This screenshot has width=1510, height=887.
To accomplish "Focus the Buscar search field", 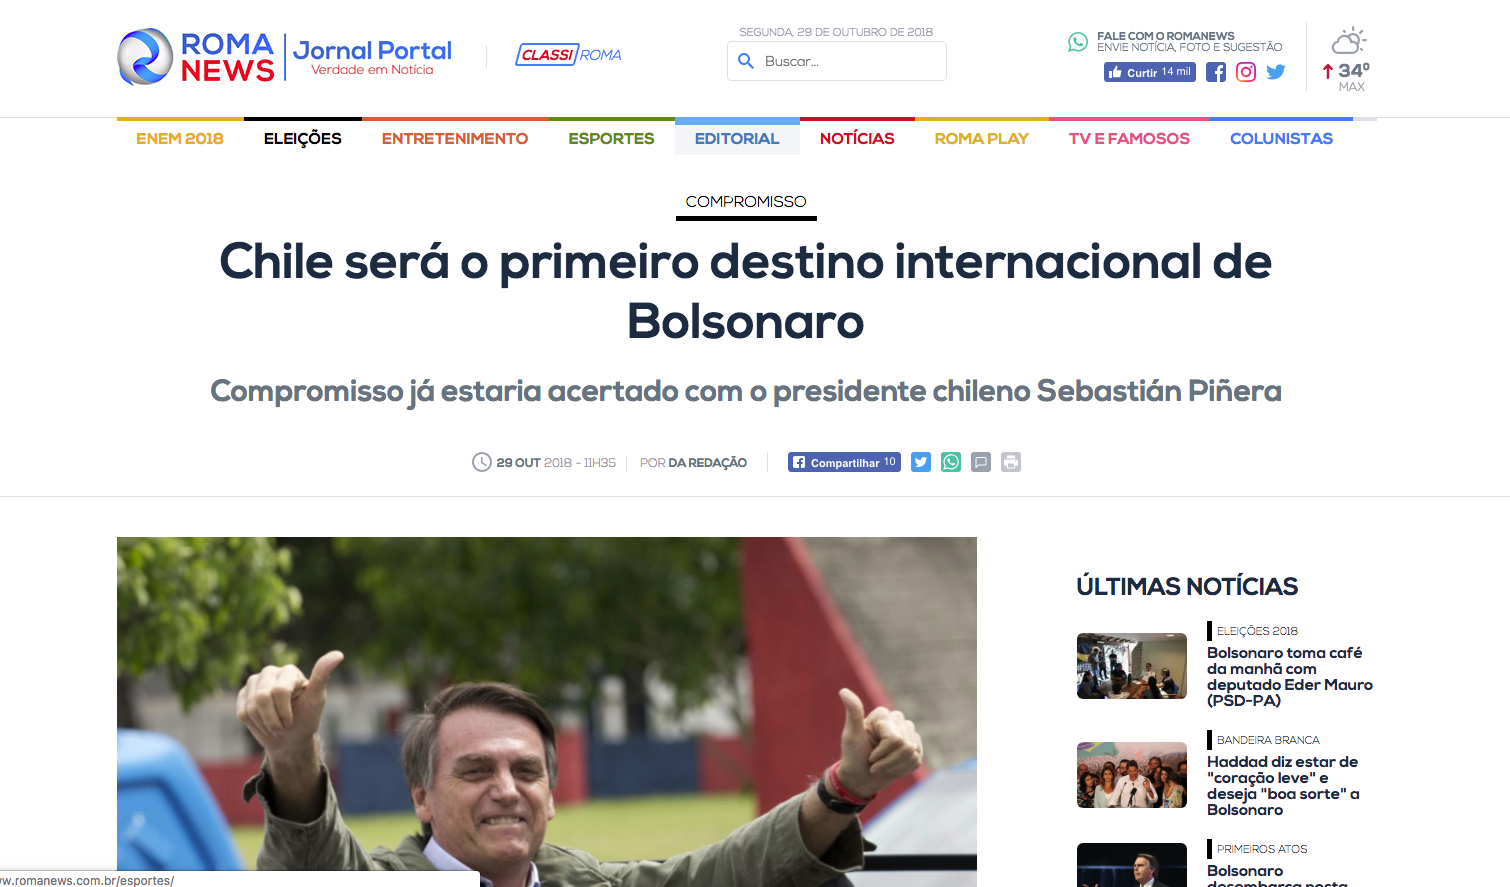I will point(837,61).
